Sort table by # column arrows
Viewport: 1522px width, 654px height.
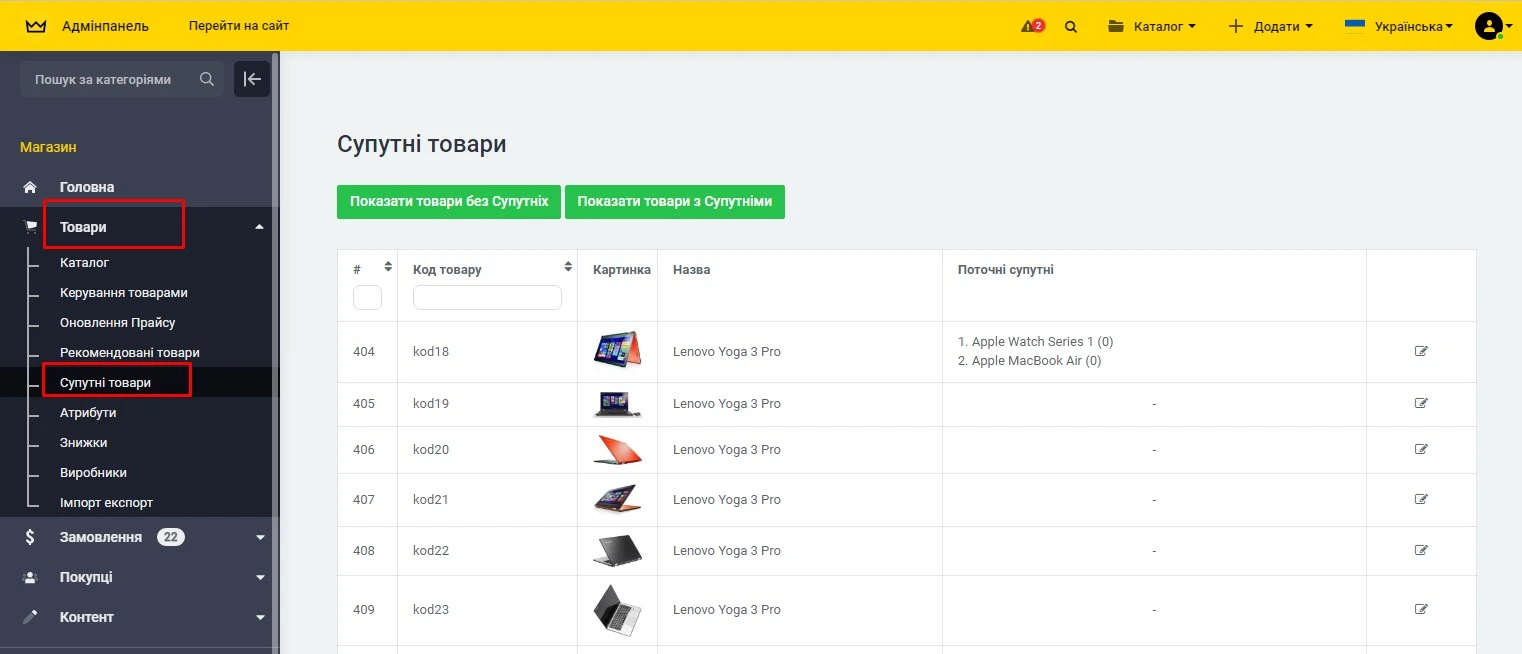388,267
